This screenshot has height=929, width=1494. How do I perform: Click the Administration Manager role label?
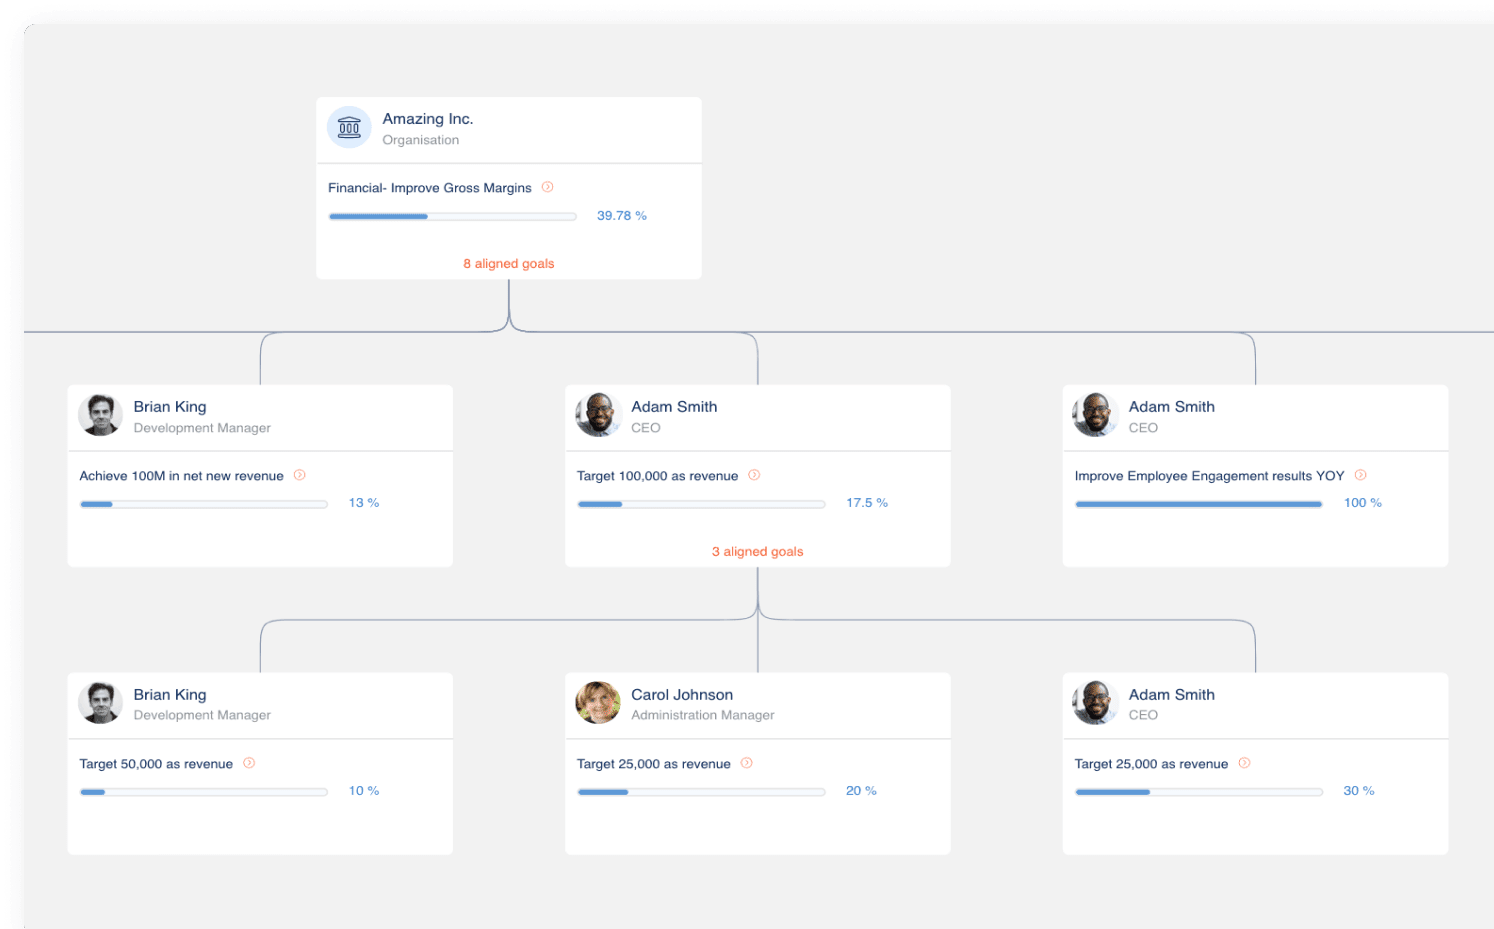coord(703,715)
